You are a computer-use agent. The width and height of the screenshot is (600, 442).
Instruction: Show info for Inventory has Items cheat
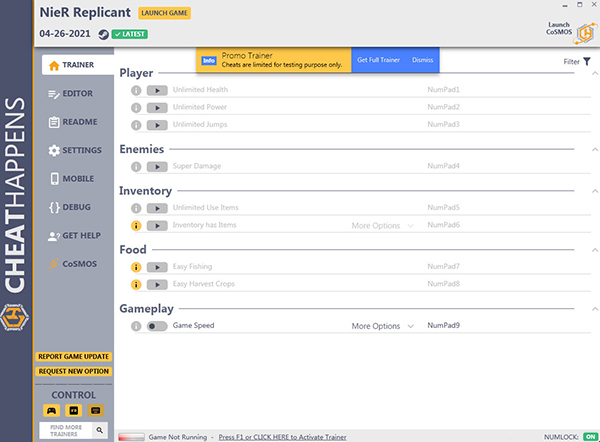[136, 225]
